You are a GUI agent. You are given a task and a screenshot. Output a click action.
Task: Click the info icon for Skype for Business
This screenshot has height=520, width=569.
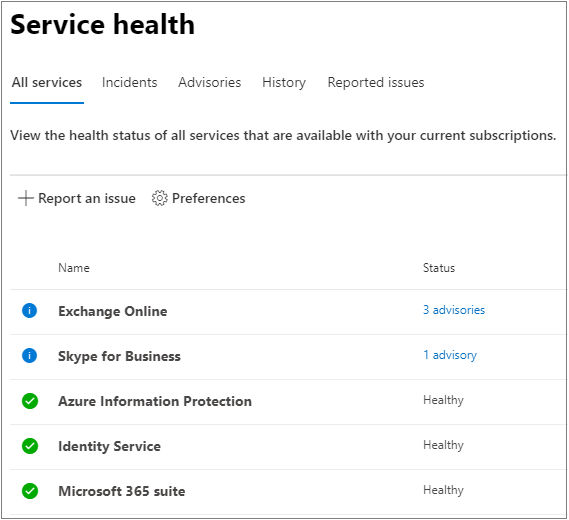(x=29, y=356)
